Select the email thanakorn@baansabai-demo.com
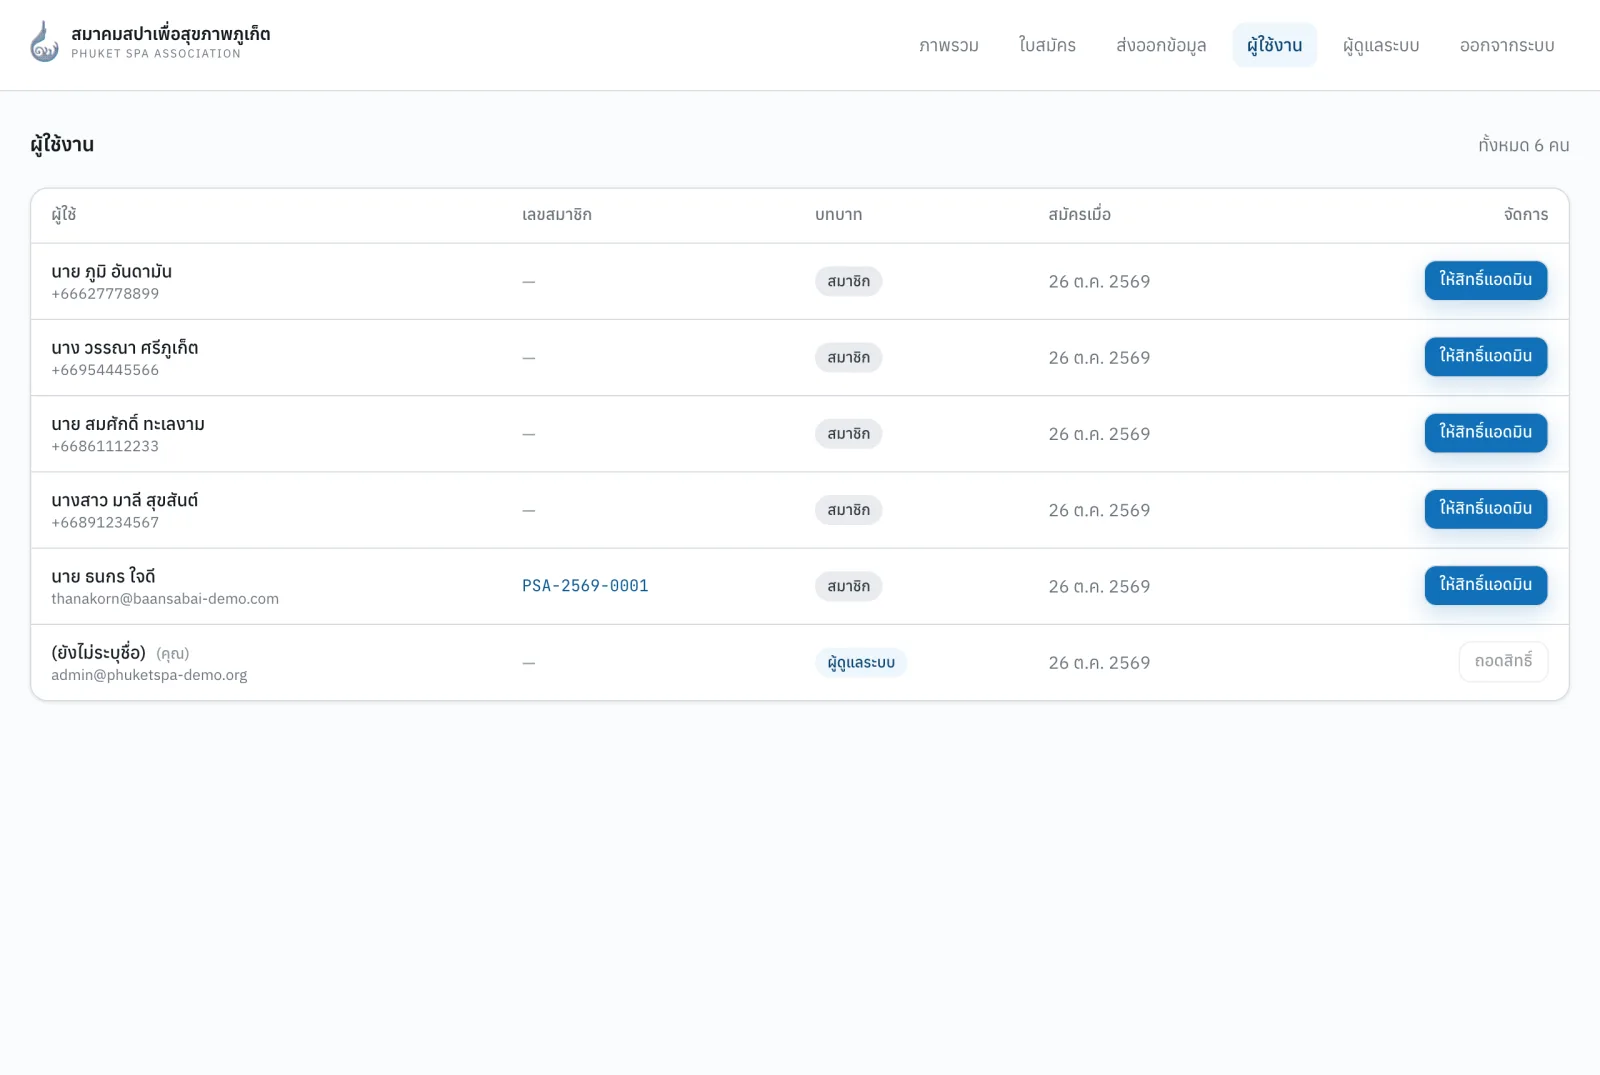This screenshot has width=1600, height=1075. (x=165, y=599)
